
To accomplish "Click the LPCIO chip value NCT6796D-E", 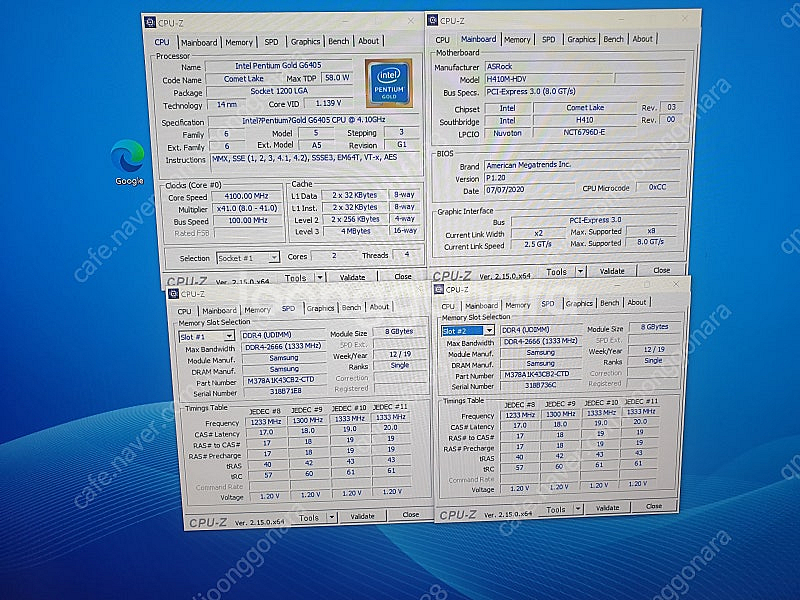I will pos(584,132).
